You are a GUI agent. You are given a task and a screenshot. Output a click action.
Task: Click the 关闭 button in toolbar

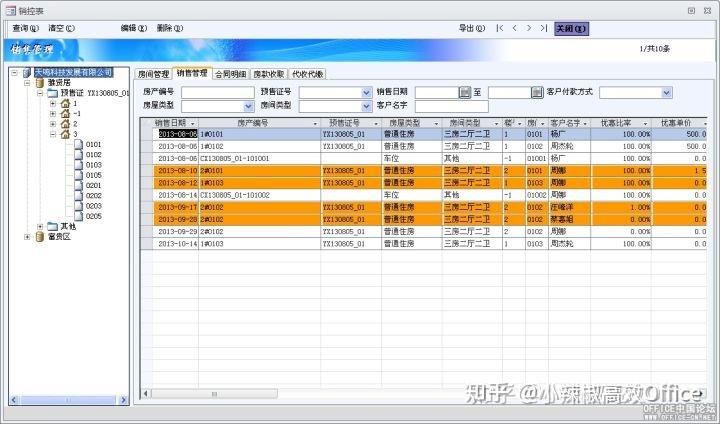571,28
